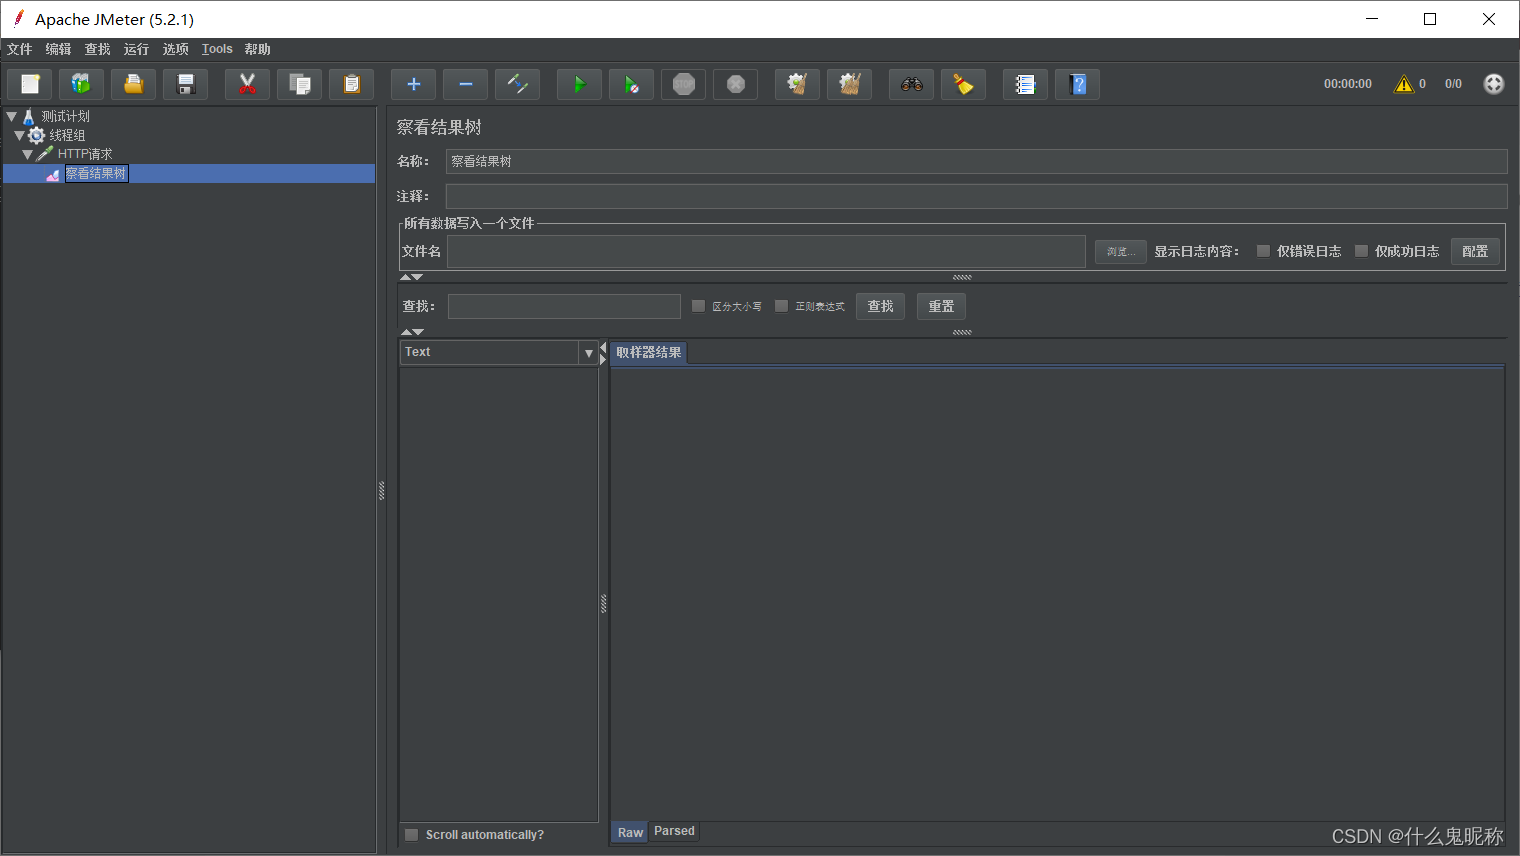Check Scroll automatically? option

[411, 834]
